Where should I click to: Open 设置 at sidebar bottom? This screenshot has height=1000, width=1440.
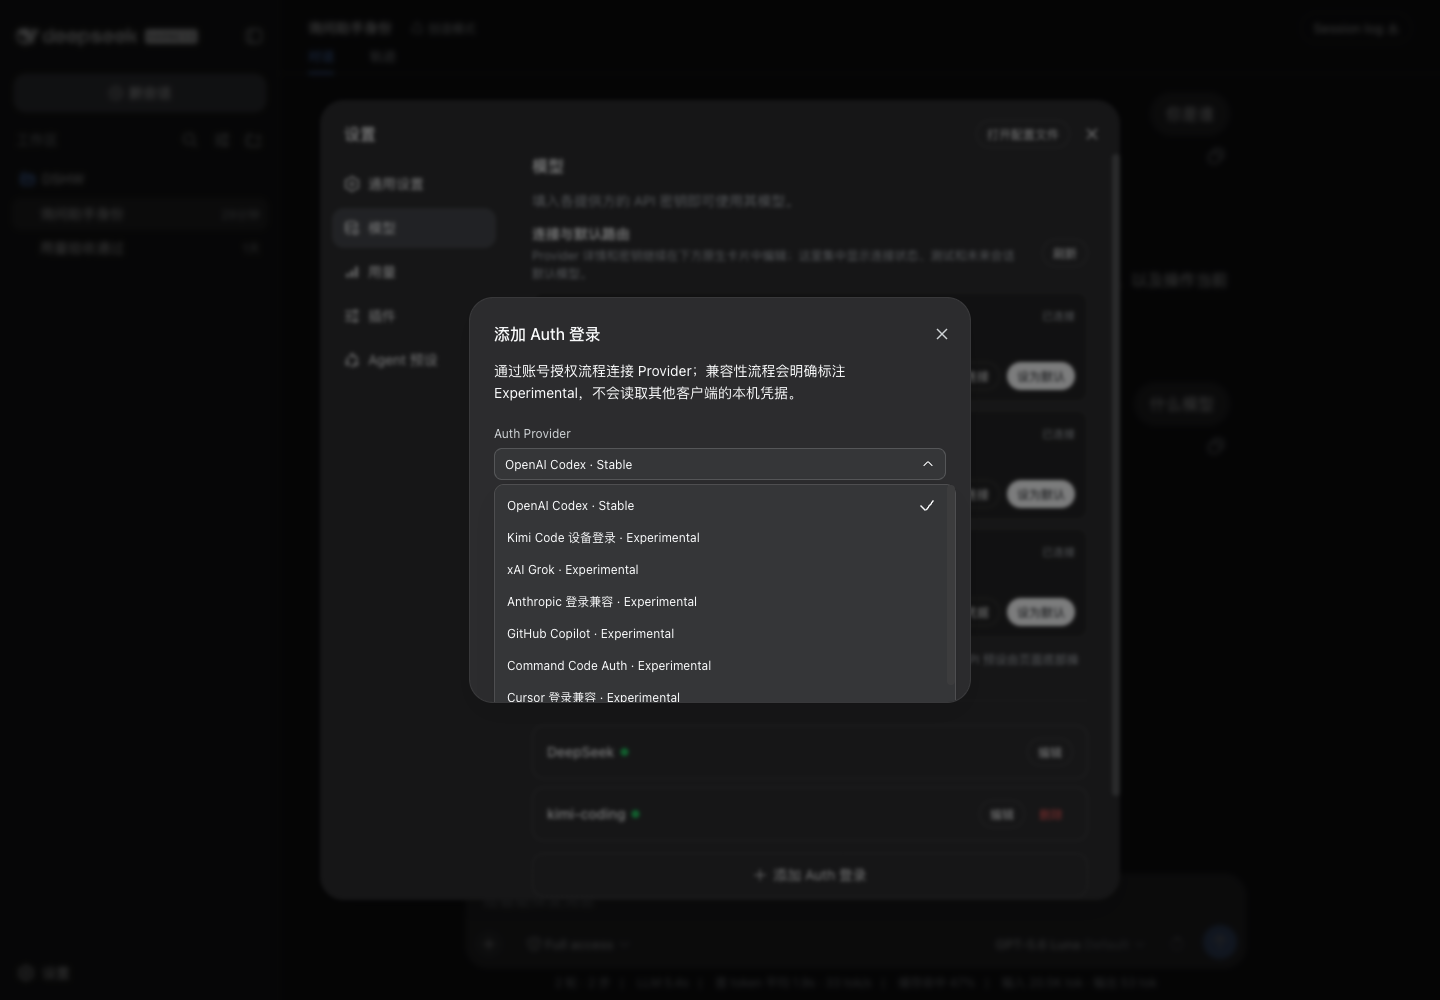click(x=45, y=973)
